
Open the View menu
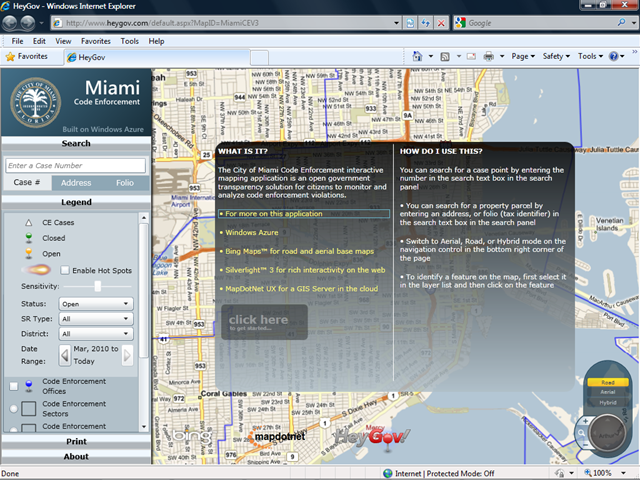(x=63, y=41)
